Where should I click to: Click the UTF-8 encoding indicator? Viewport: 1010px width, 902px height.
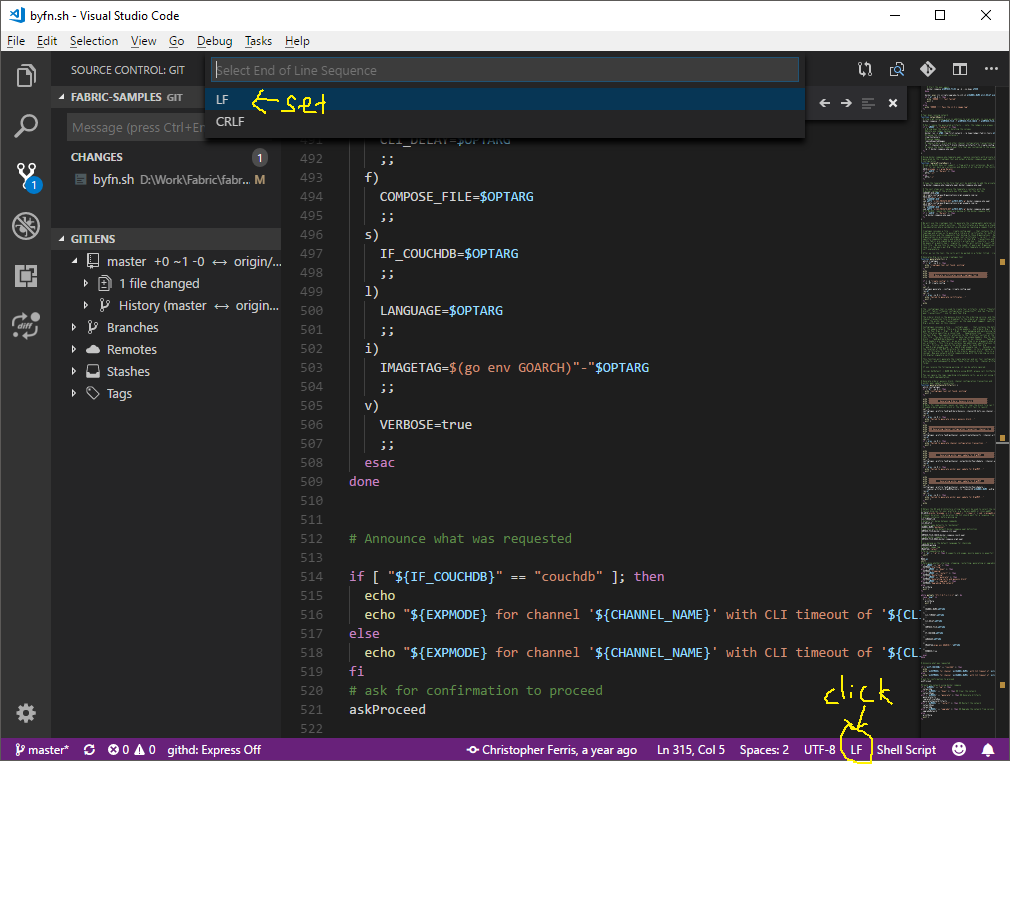[x=819, y=750]
